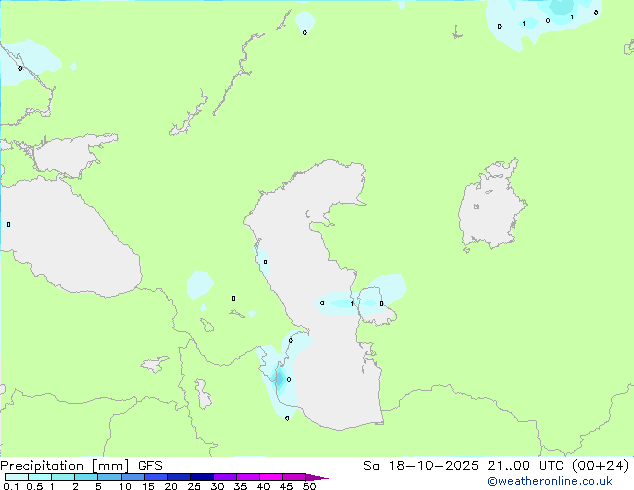Click the 'Precipitation [mm]' title text
The width and height of the screenshot is (634, 490).
64,466
